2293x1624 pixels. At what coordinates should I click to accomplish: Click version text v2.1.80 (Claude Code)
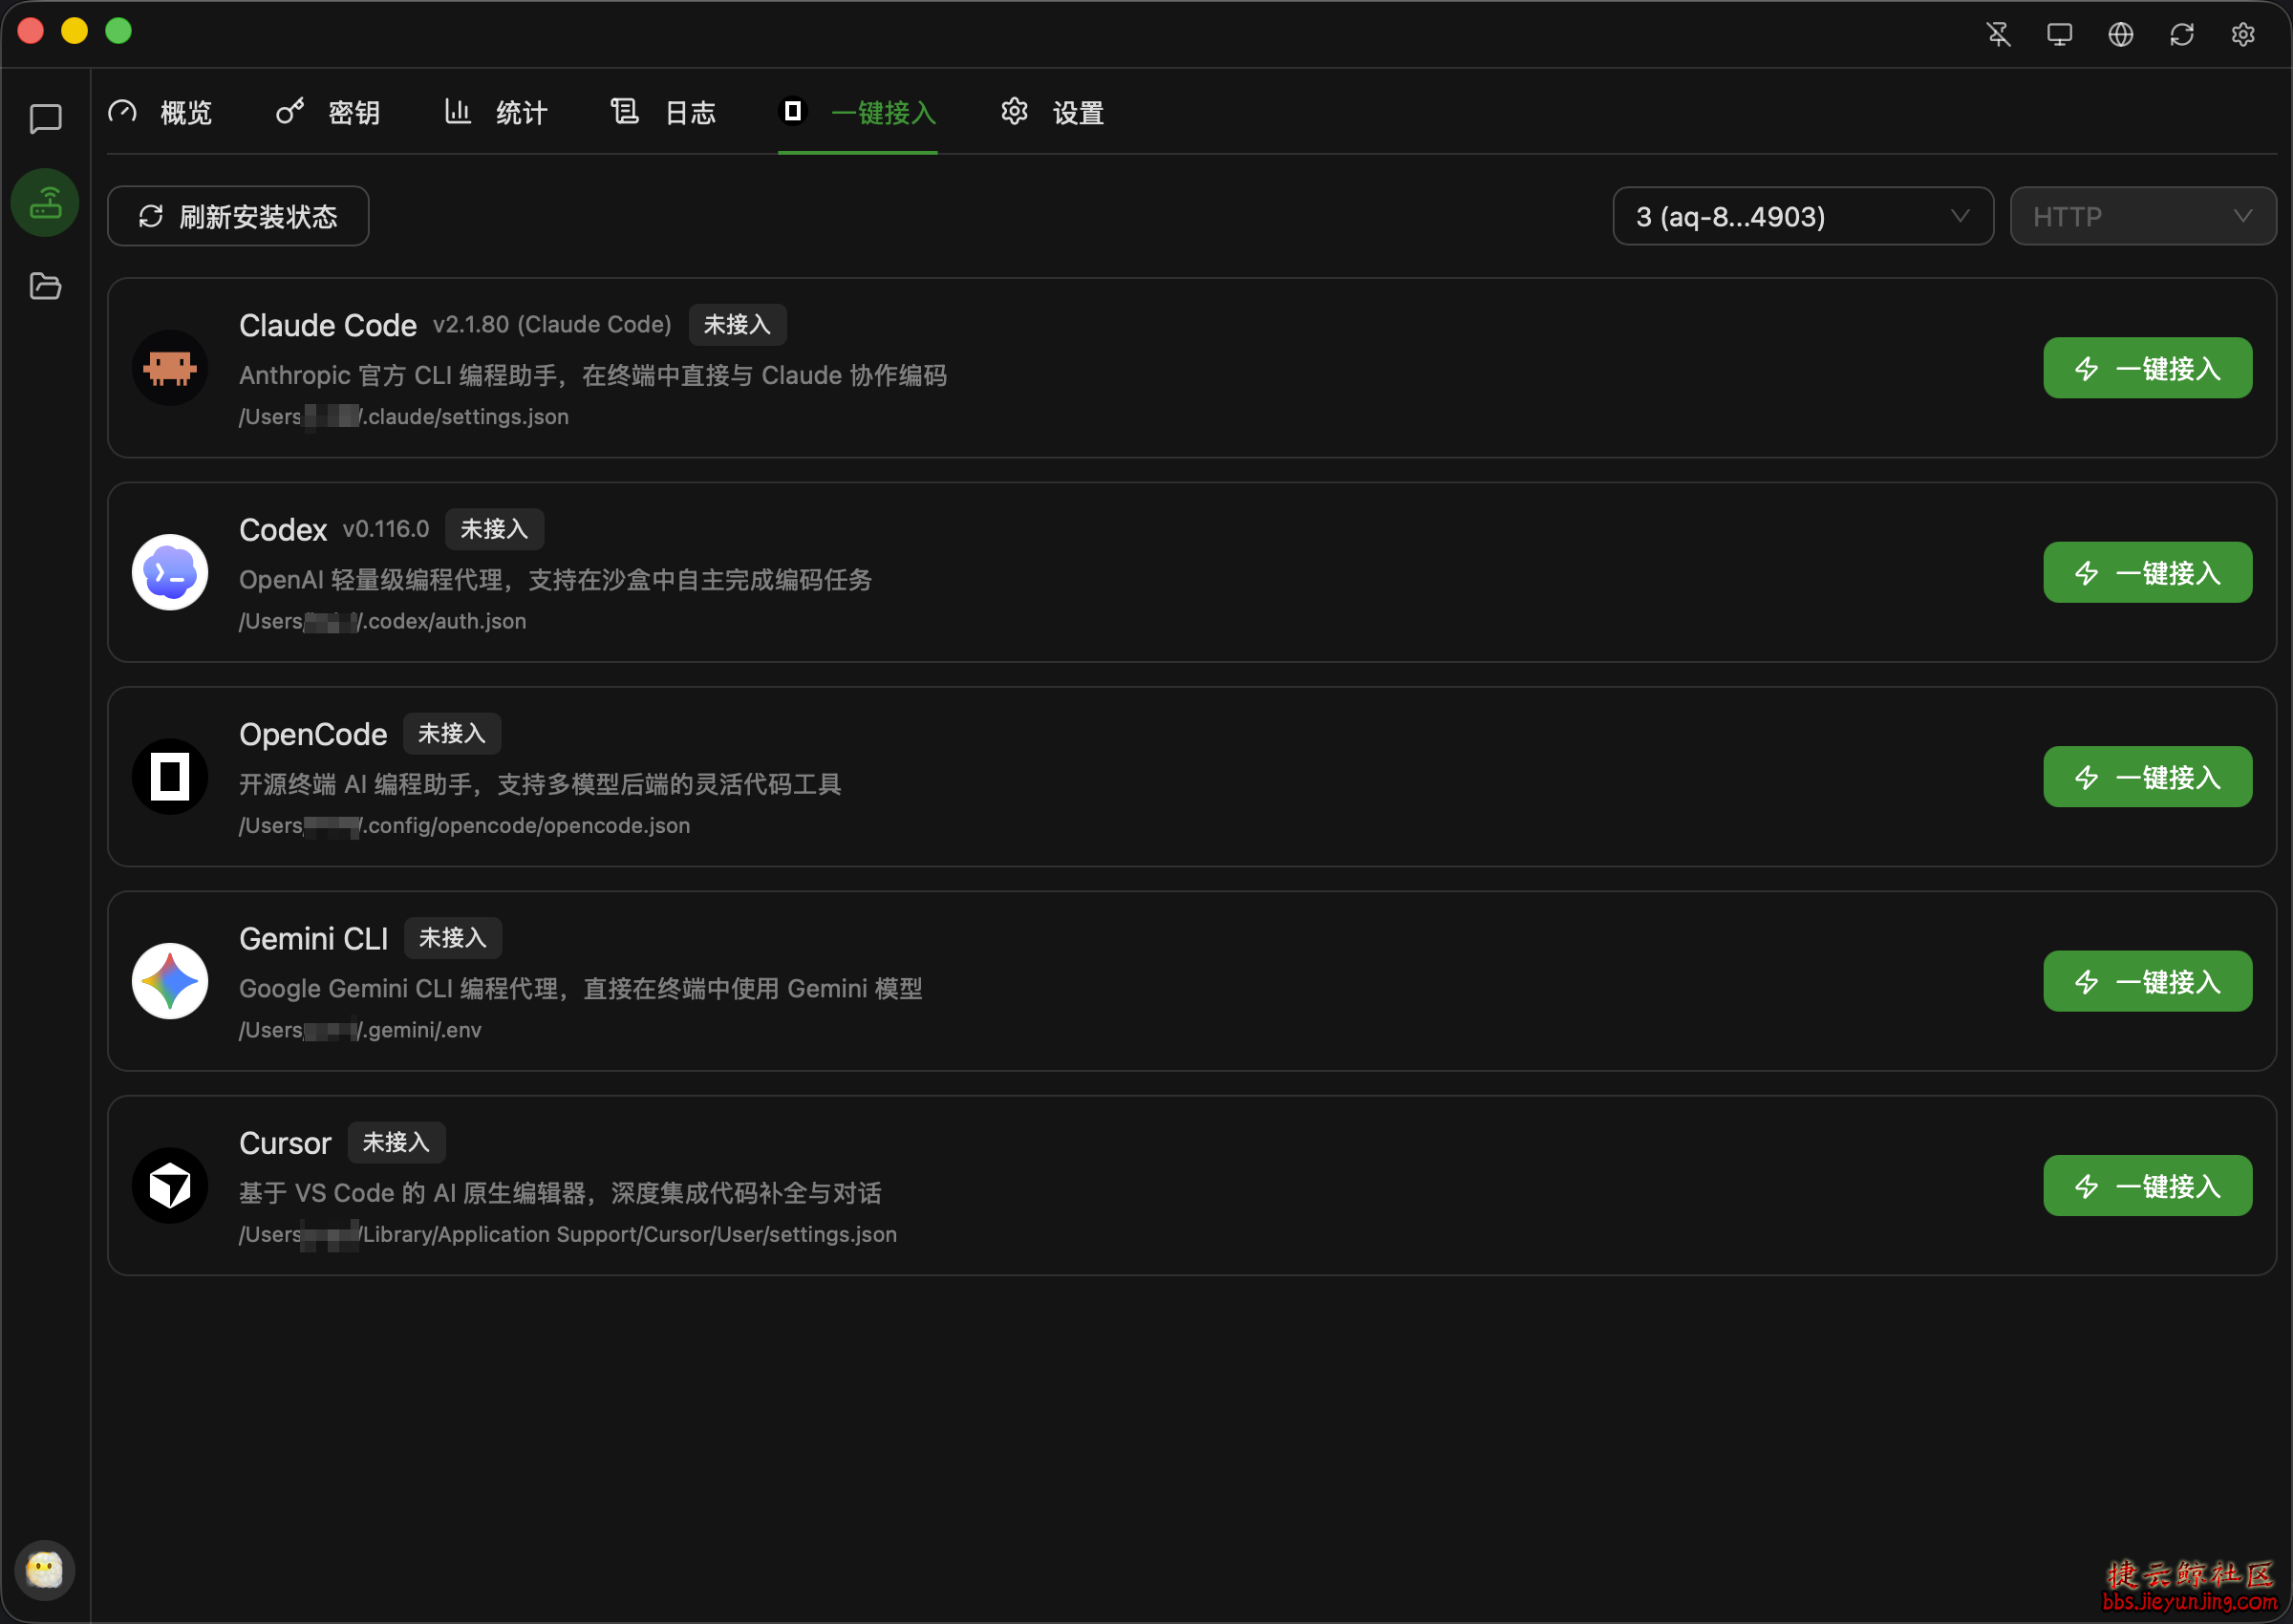tap(552, 325)
